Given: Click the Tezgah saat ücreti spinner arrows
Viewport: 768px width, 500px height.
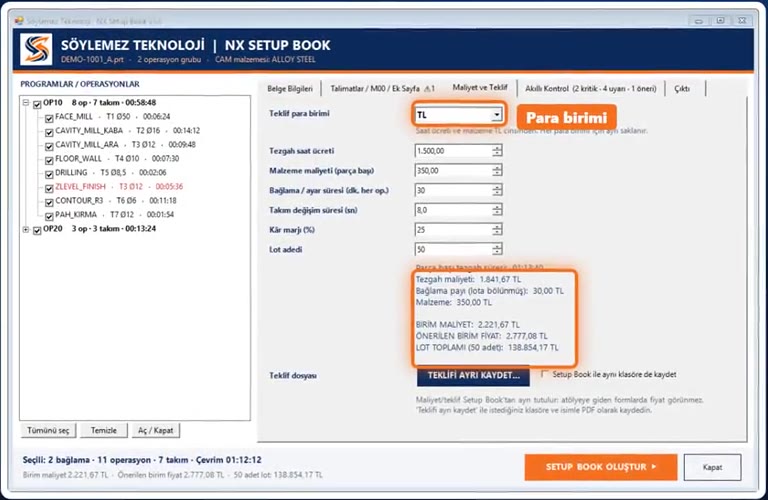Looking at the screenshot, I should point(497,151).
